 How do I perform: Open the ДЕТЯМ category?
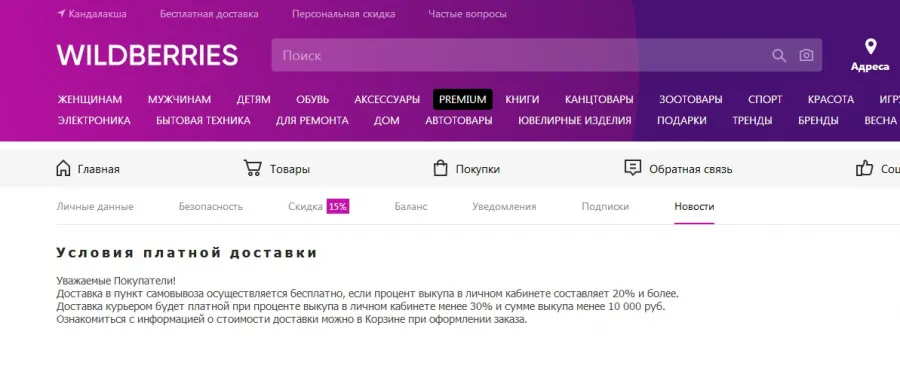(254, 99)
